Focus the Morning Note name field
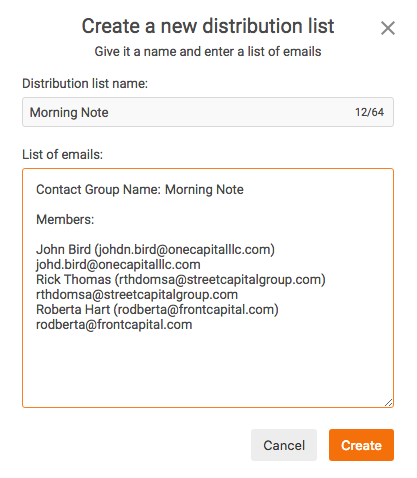This screenshot has width=417, height=478. [x=208, y=112]
